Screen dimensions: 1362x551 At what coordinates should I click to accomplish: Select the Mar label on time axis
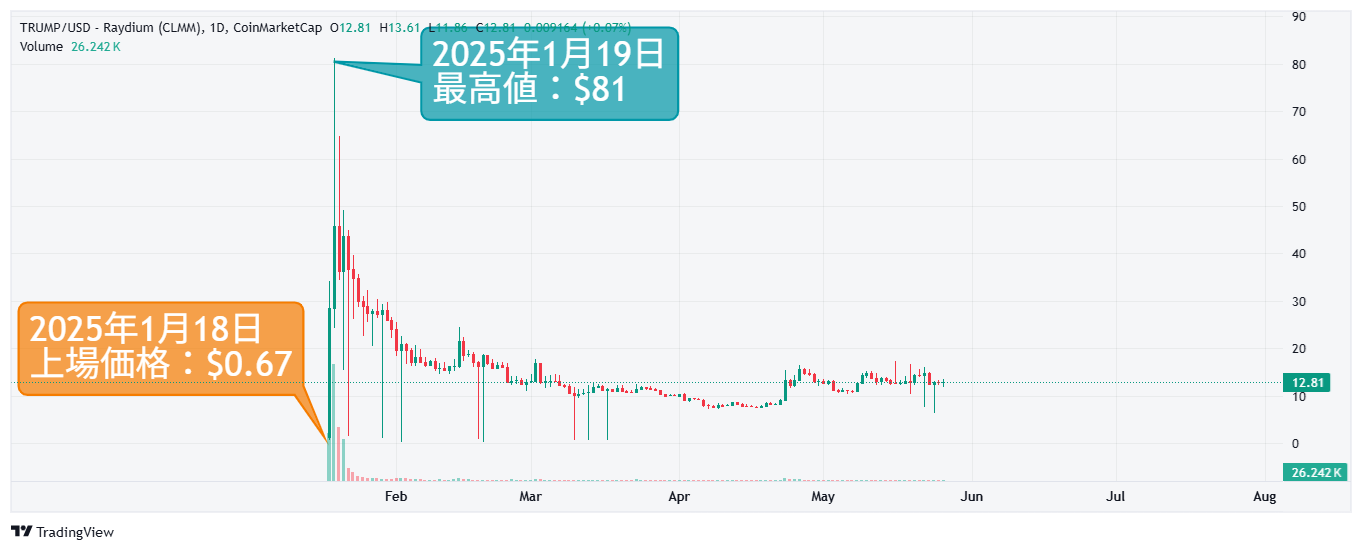click(531, 496)
